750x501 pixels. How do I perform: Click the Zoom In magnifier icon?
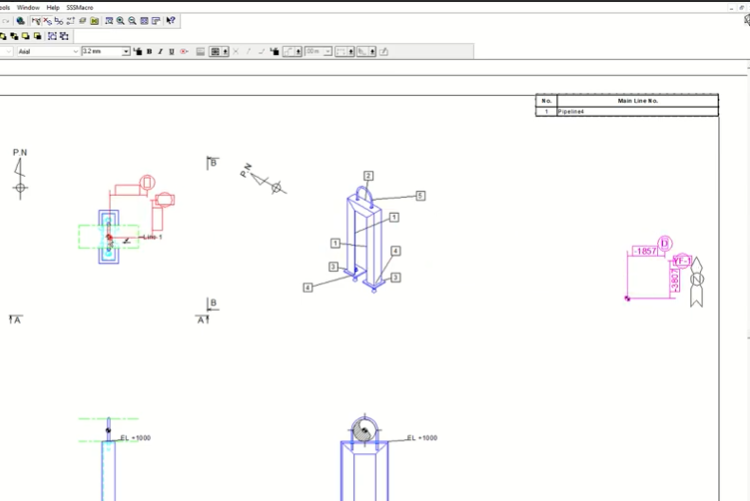tap(121, 21)
